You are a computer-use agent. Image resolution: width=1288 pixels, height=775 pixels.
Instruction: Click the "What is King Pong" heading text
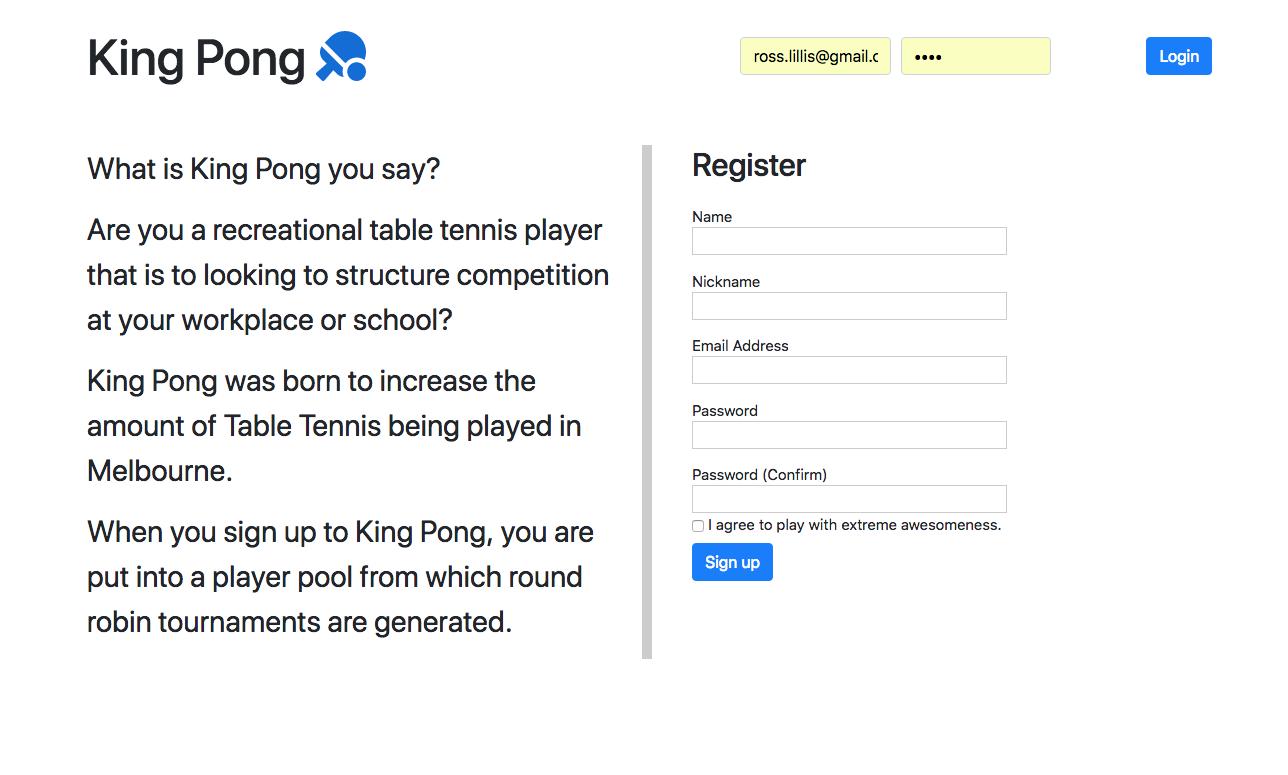pyautogui.click(x=263, y=169)
